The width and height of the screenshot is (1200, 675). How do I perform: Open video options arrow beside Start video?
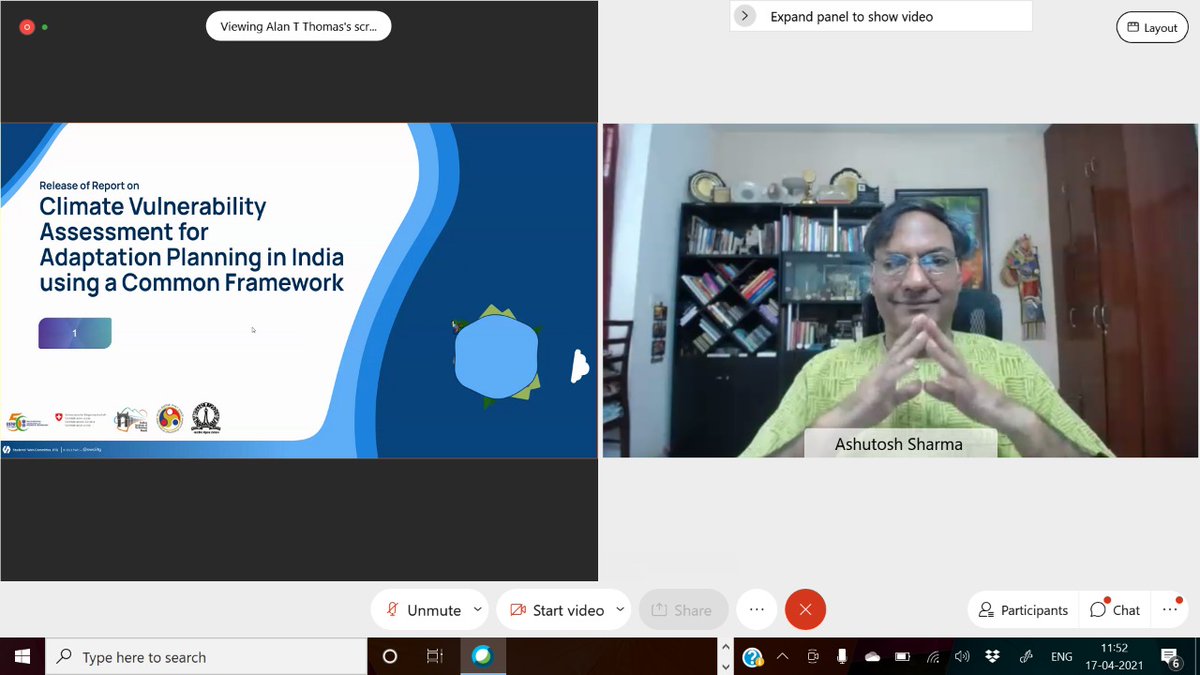click(x=620, y=610)
